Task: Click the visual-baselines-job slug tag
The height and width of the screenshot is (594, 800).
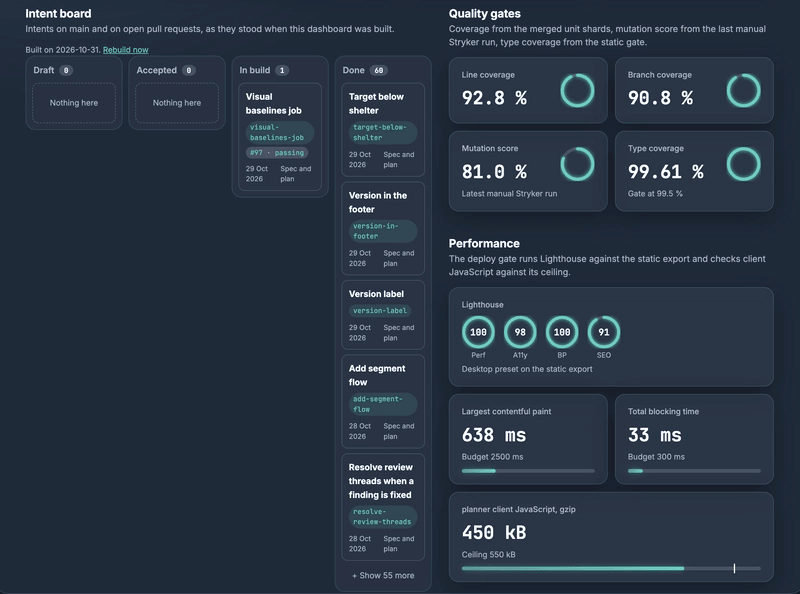Action: (280, 133)
